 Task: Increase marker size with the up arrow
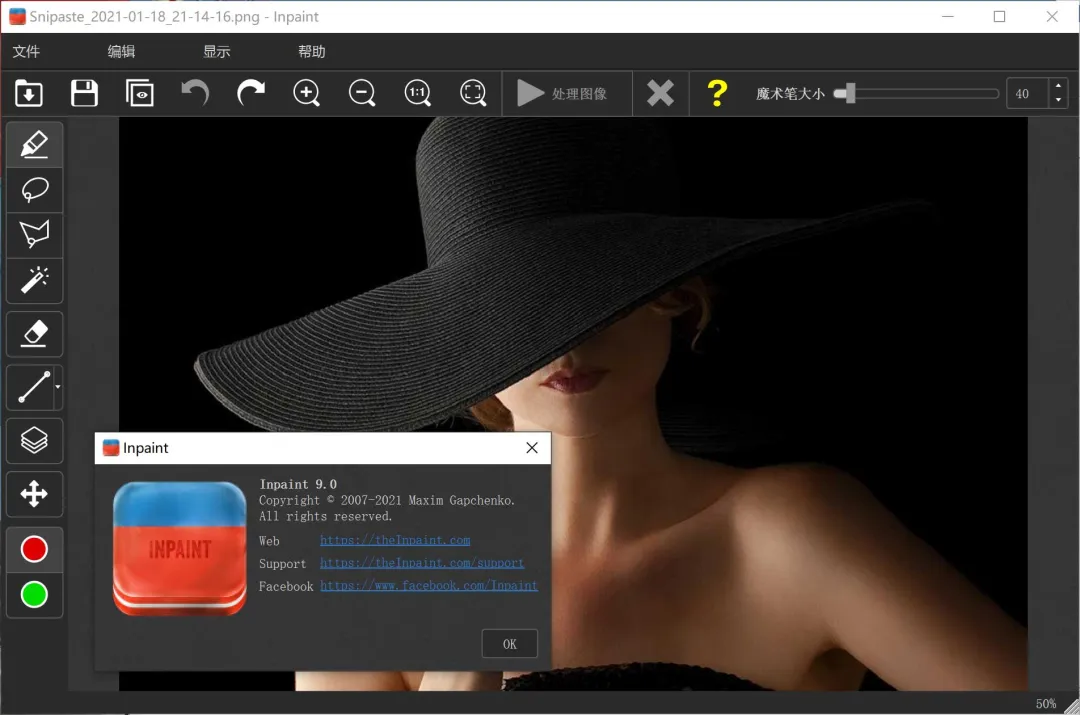(x=1058, y=87)
